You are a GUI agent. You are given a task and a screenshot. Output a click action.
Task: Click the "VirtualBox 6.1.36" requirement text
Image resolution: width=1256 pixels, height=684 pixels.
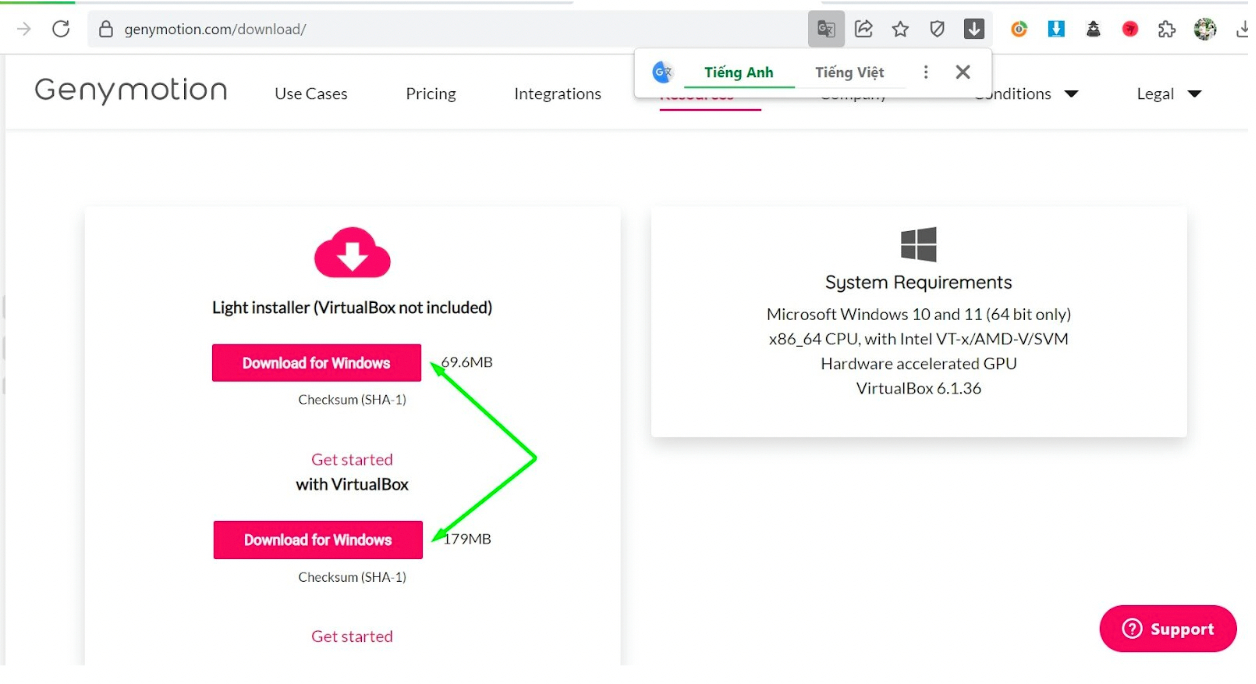pyautogui.click(x=919, y=388)
